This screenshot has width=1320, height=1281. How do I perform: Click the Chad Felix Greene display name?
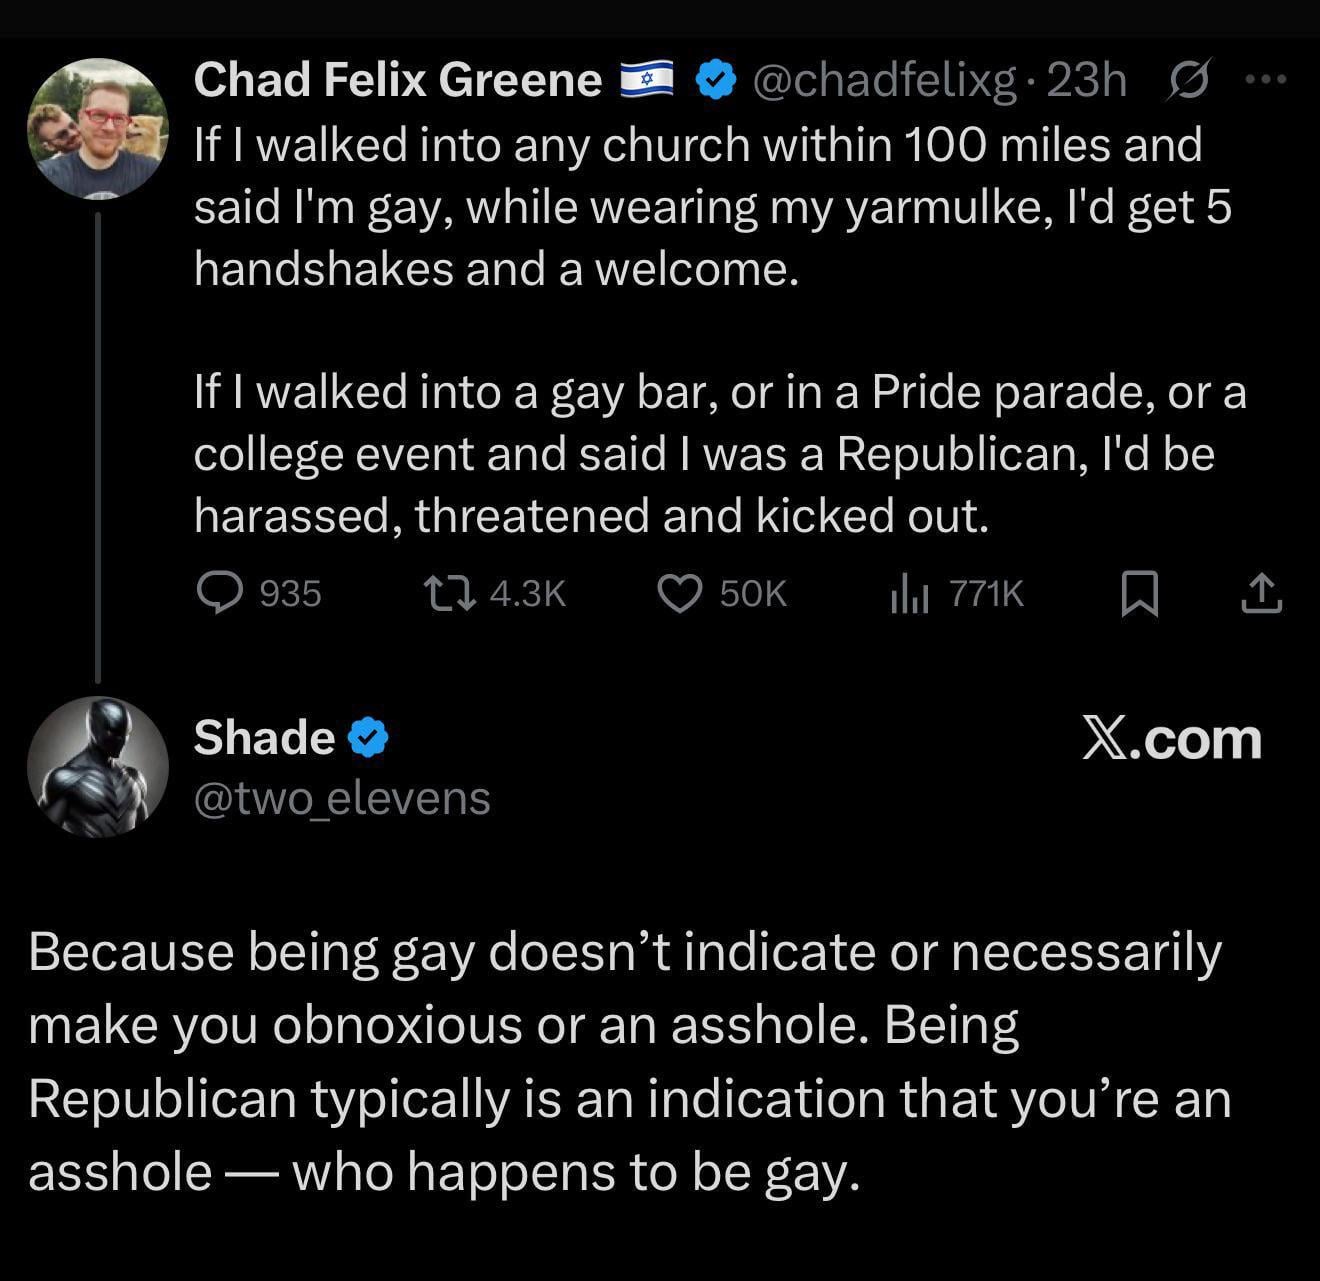[397, 80]
